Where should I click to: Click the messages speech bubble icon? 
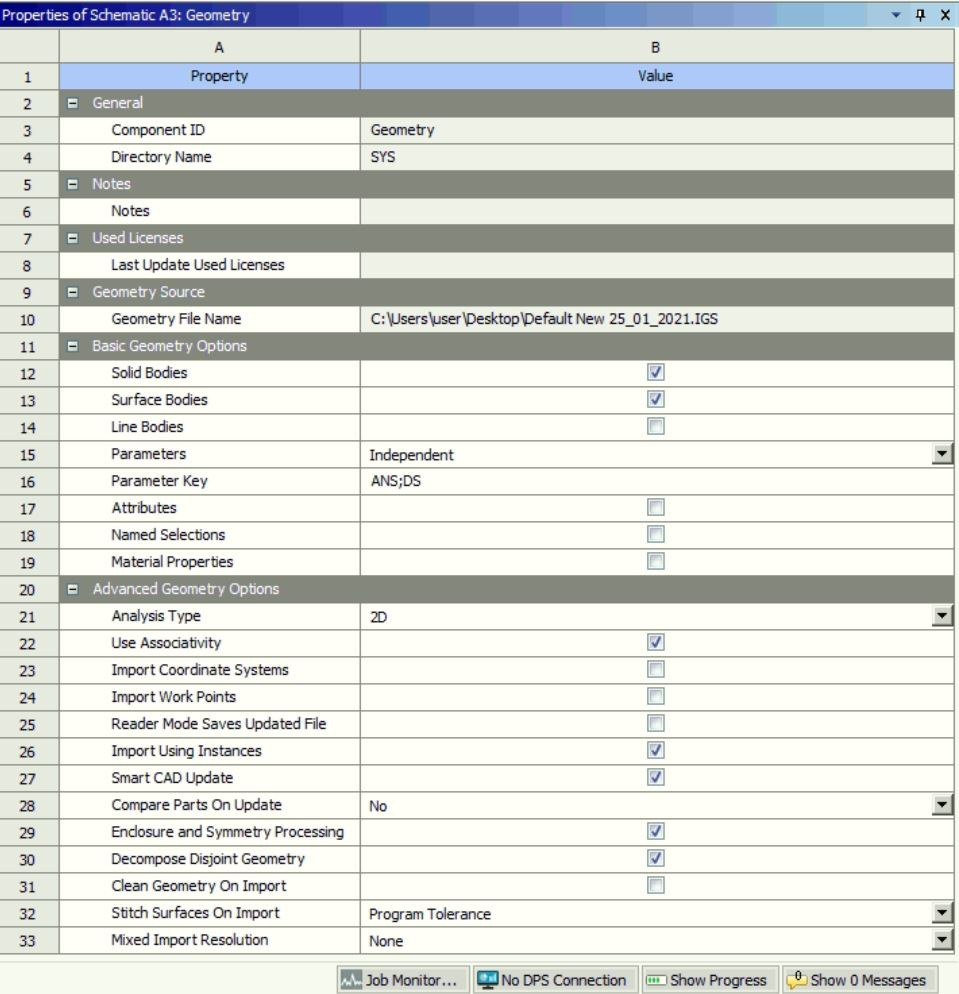796,980
